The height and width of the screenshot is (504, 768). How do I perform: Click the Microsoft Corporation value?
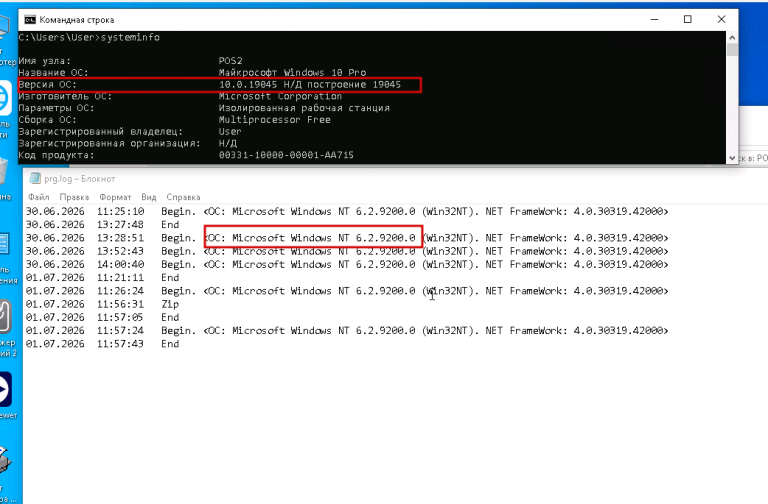pyautogui.click(x=280, y=96)
